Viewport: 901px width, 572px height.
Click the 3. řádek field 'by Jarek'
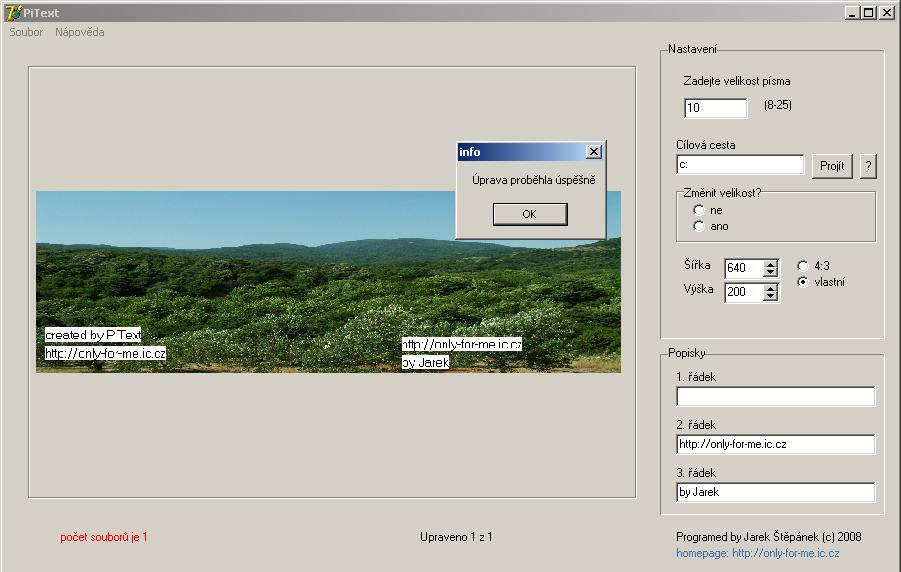point(776,492)
